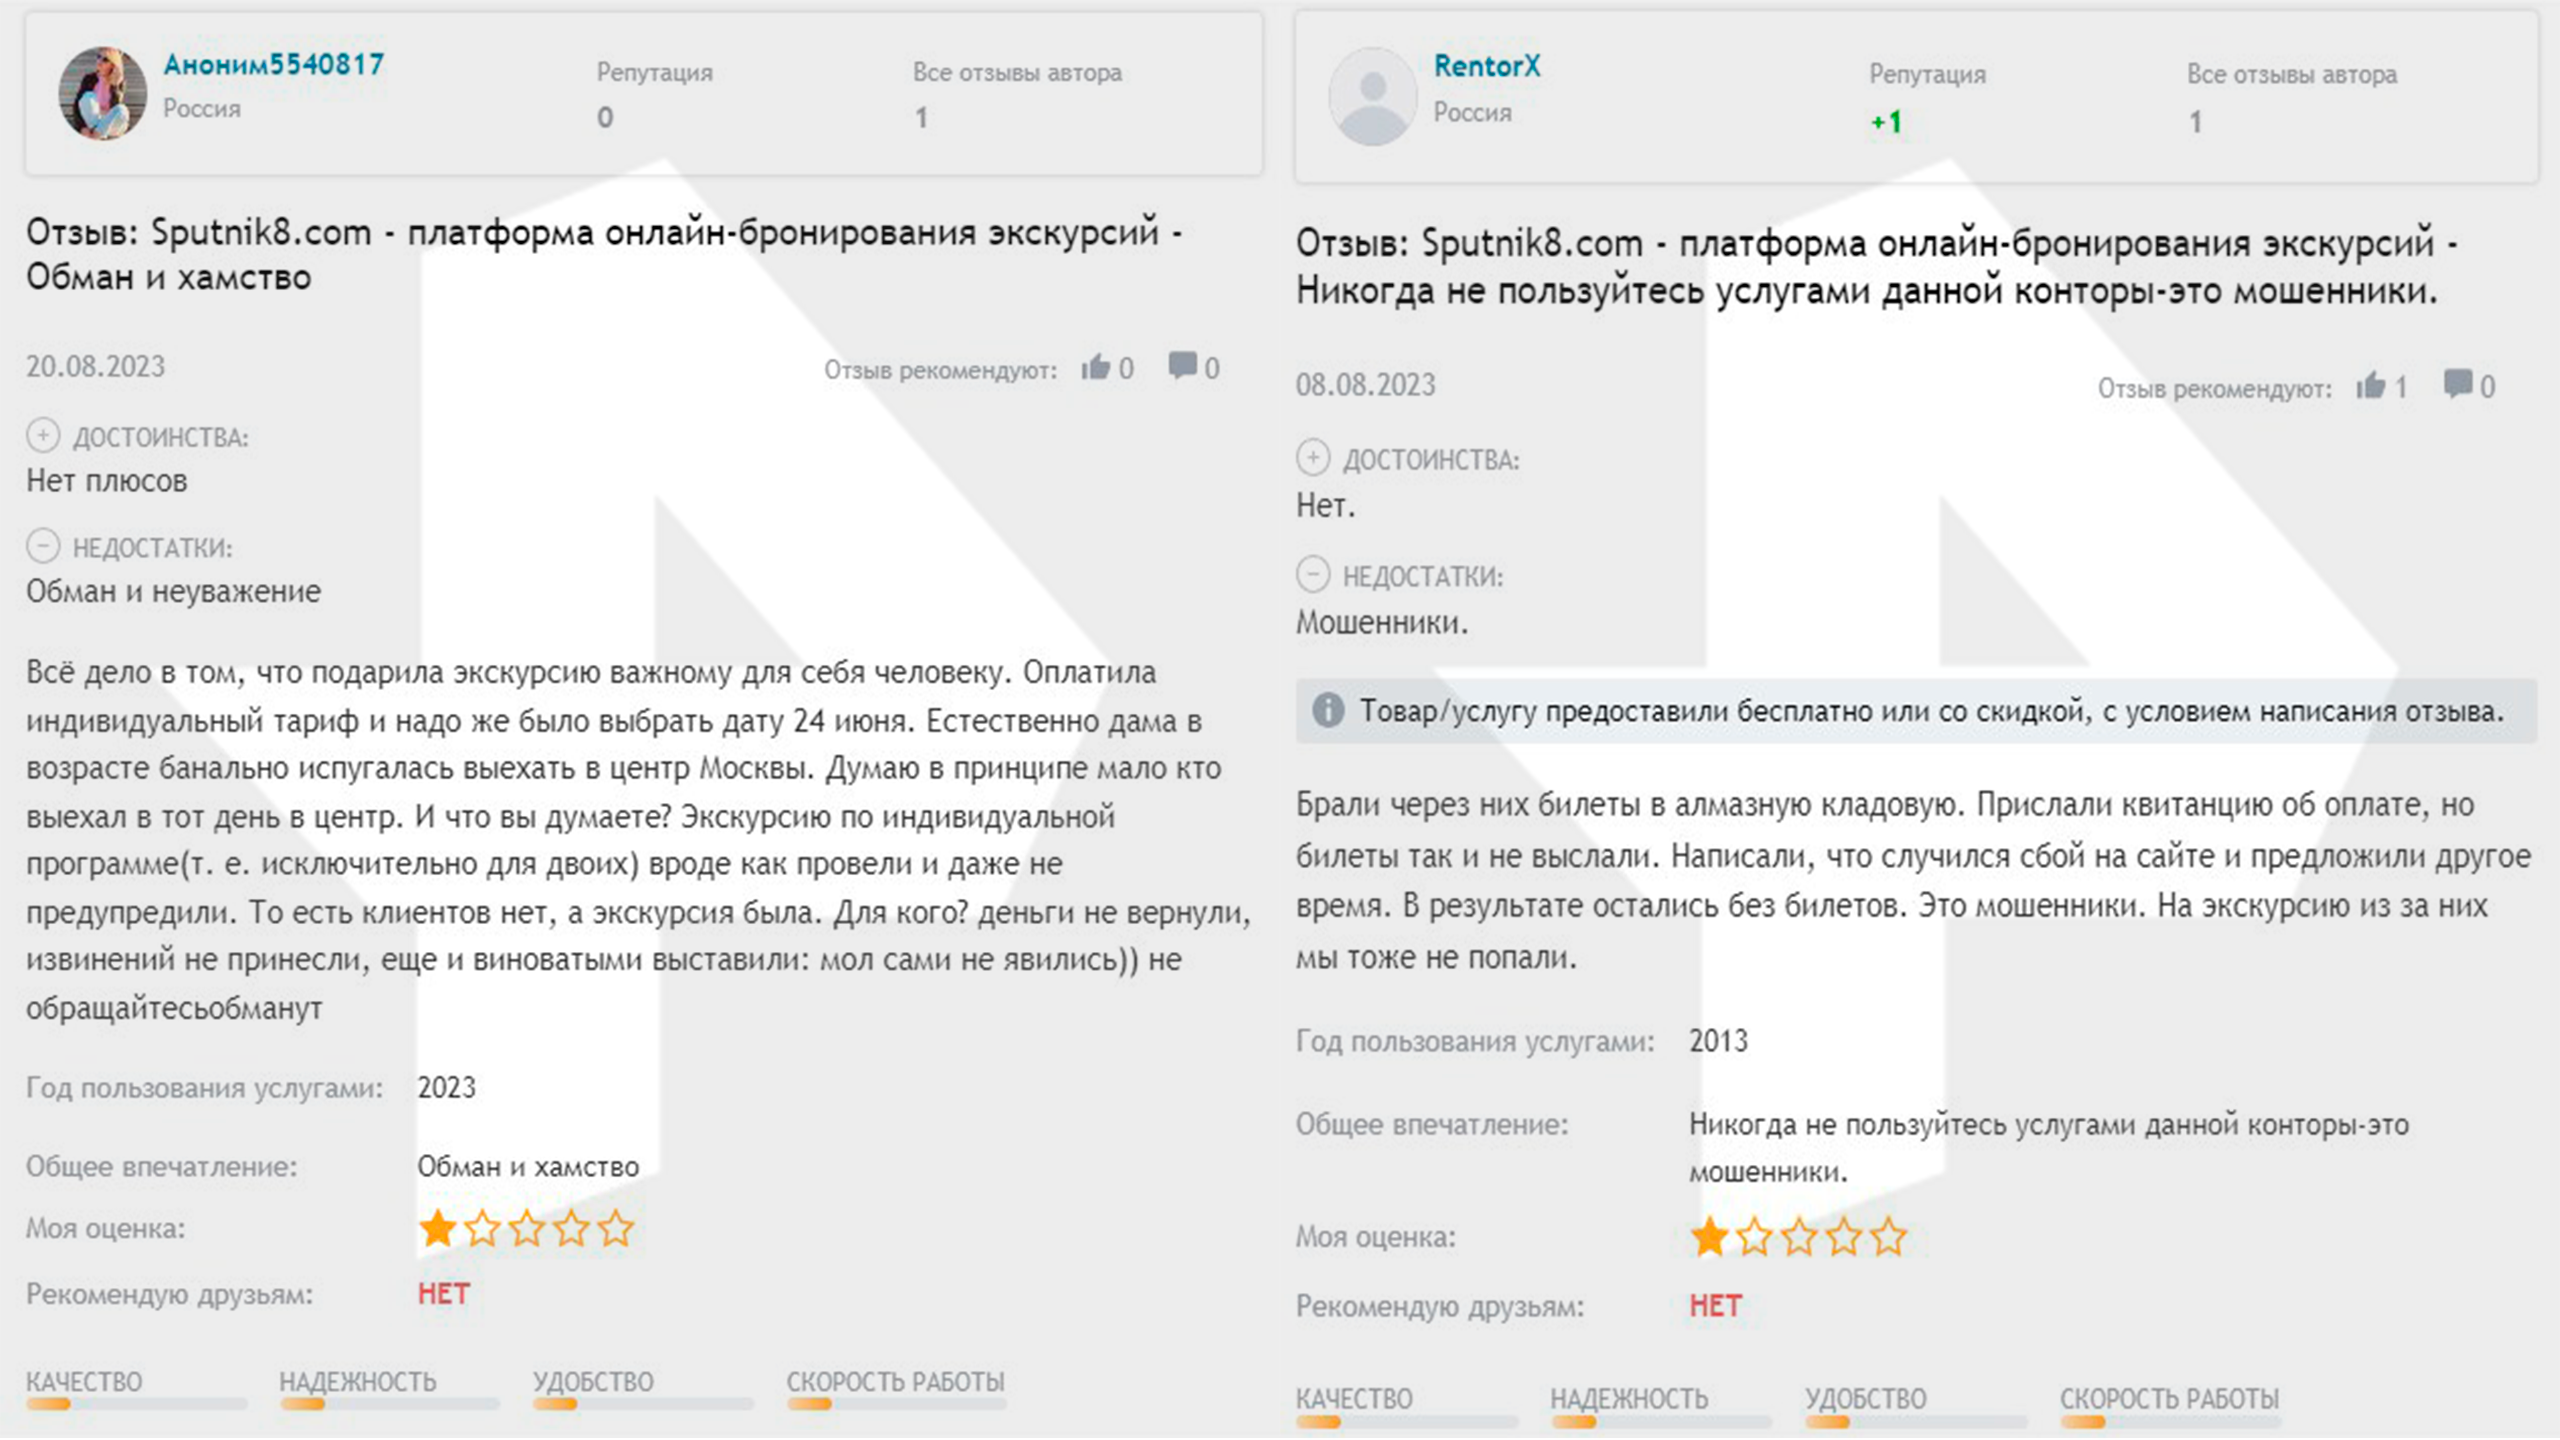Open Аноним5540817 profile avatar photo
The width and height of the screenshot is (2560, 1440).
[x=103, y=93]
